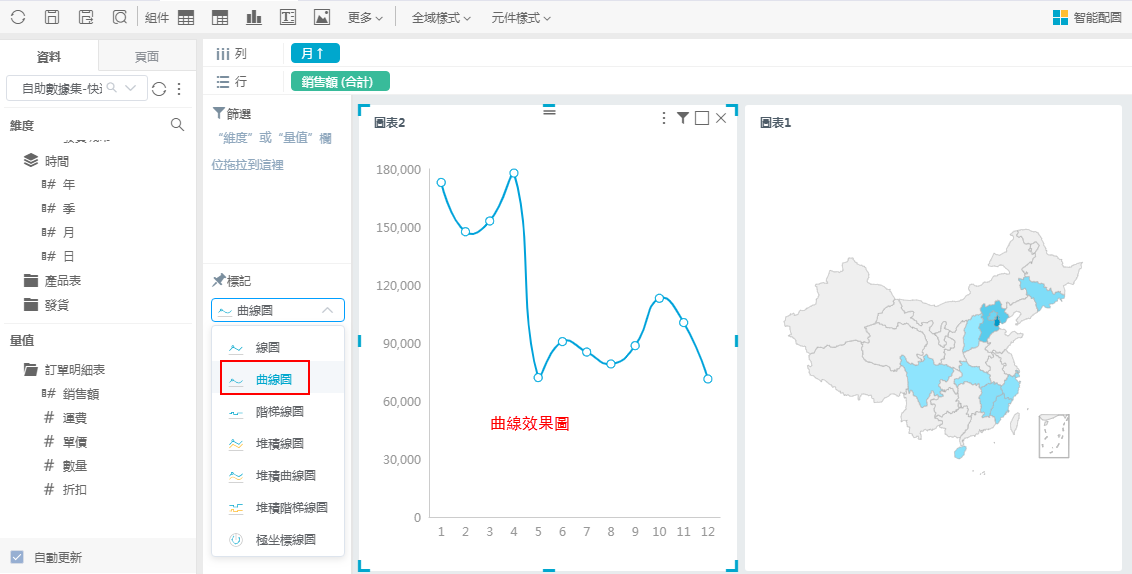Expand the 產品表 folder
Screen dimensions: 1132x574
coord(63,281)
